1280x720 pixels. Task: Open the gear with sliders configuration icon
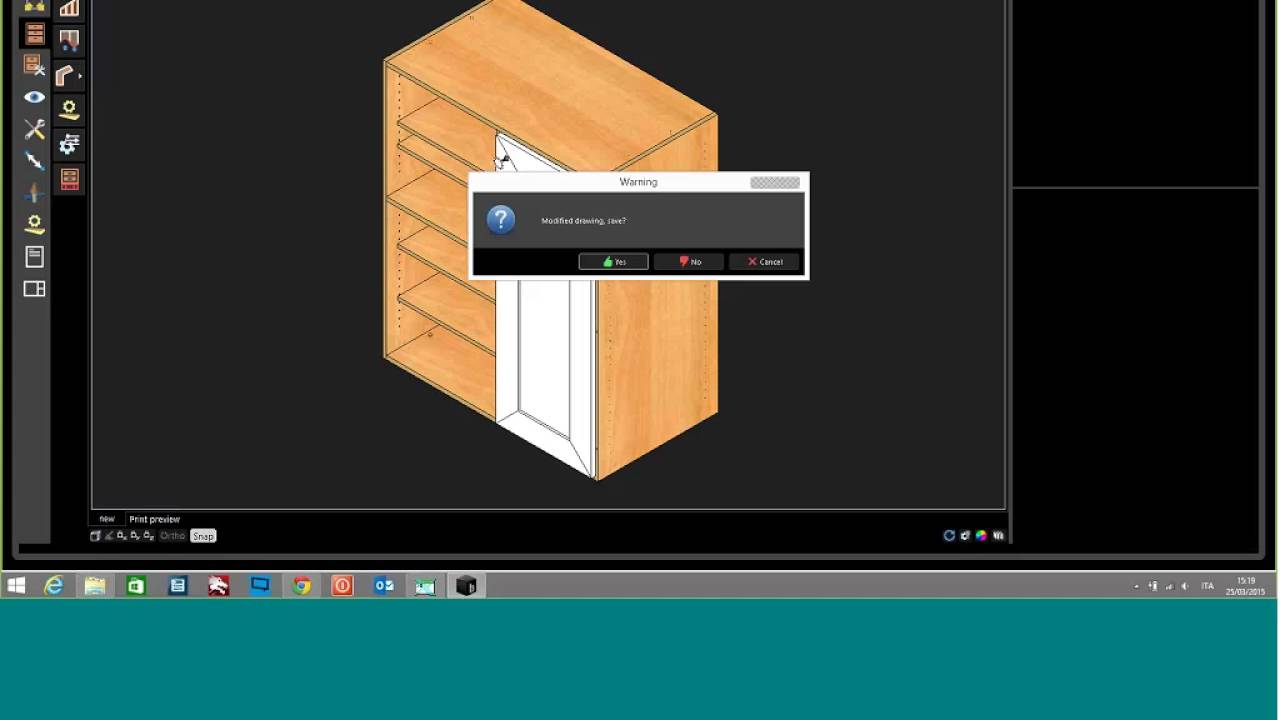coord(69,145)
